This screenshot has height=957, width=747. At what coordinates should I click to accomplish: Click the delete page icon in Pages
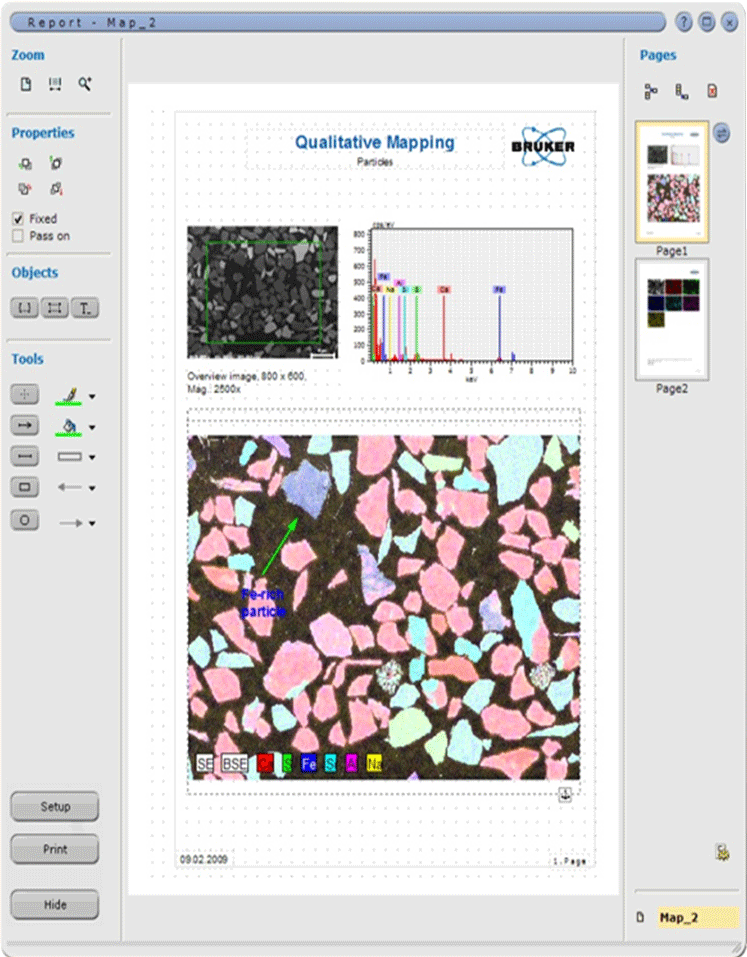[712, 92]
